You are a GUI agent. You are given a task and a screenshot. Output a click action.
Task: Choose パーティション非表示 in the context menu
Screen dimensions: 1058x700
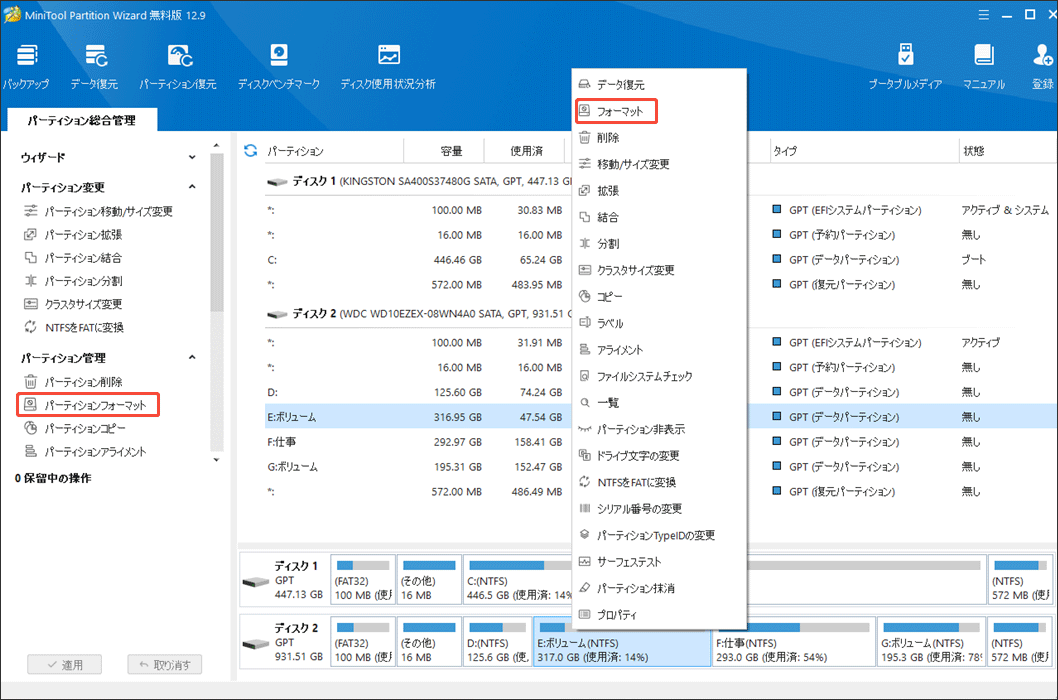(x=659, y=429)
